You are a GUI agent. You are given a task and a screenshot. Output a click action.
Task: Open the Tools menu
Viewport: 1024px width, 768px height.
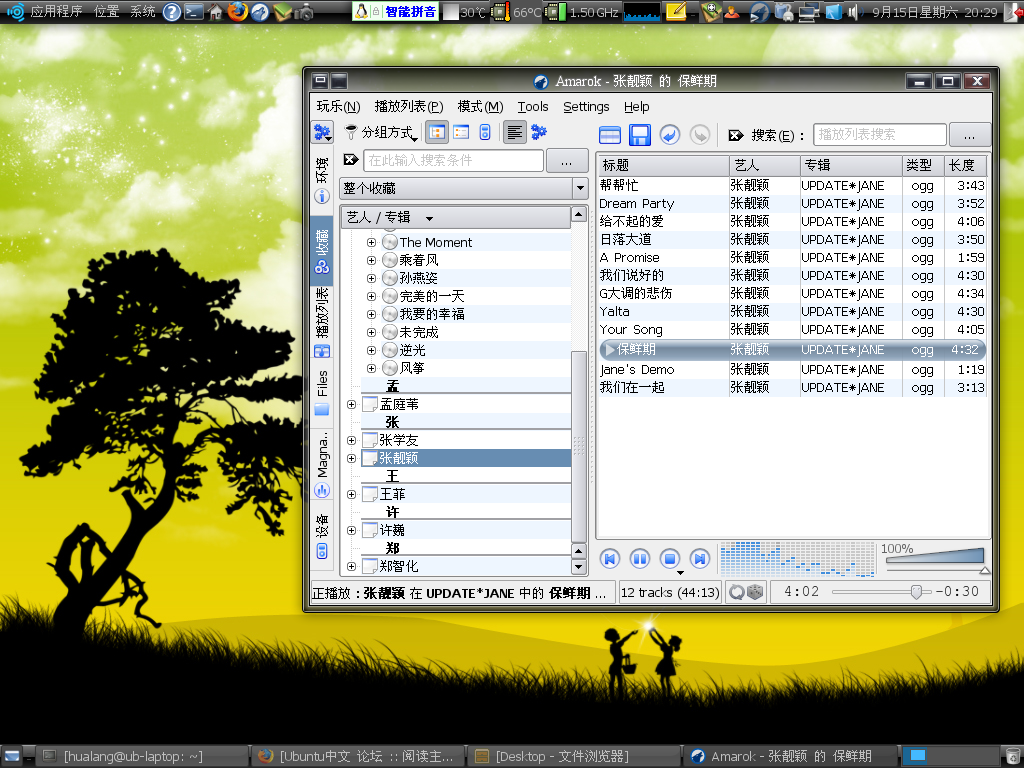click(533, 106)
